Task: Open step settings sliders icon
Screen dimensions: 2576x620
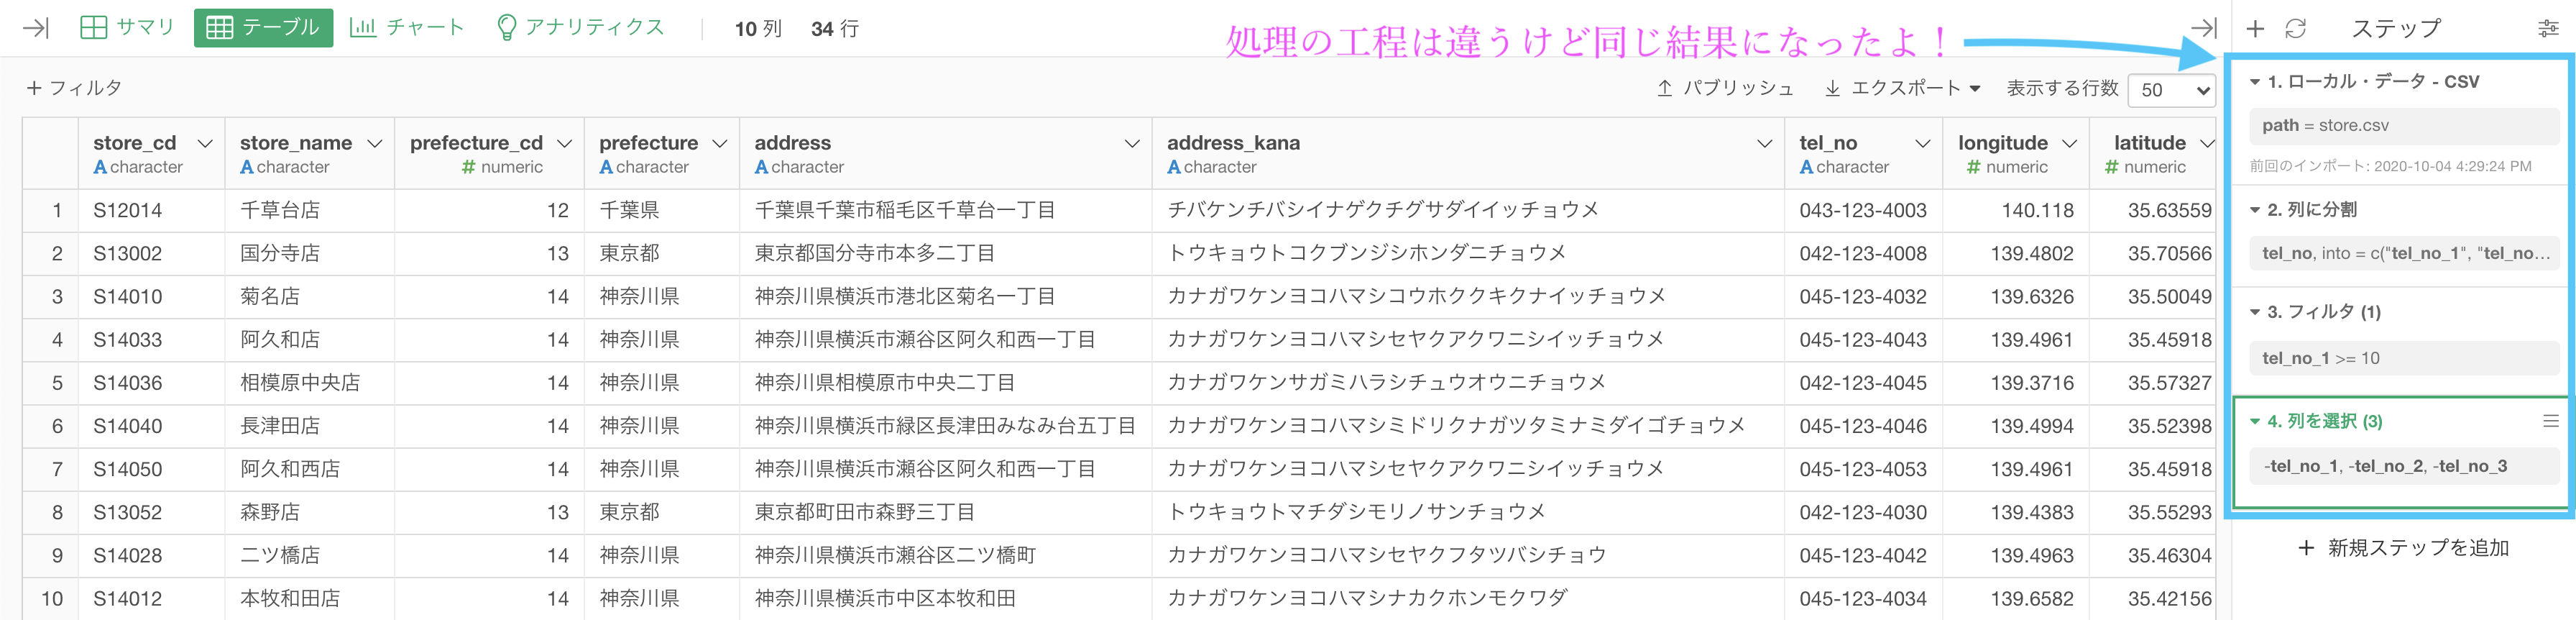Action: click(x=2548, y=28)
